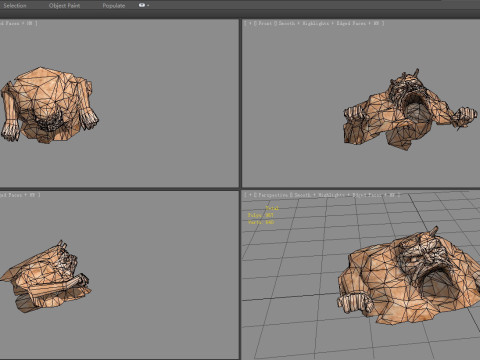
Task: Select the creature model in the bottom-left viewport
Action: click(47, 277)
